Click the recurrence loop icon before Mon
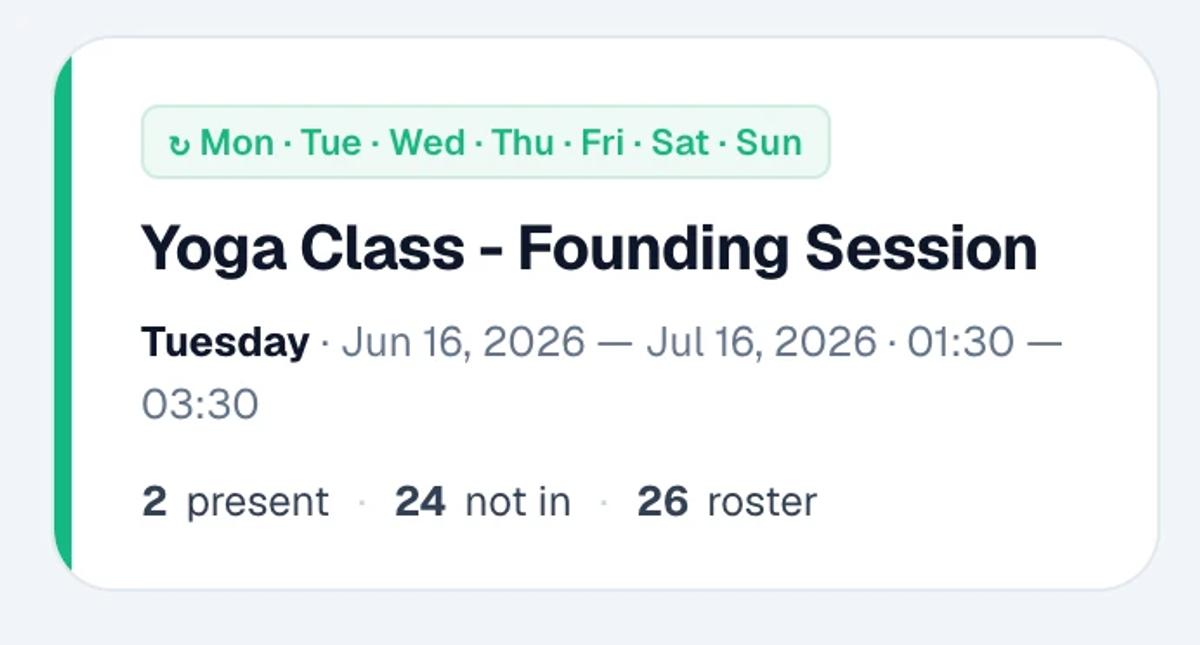 click(x=180, y=145)
